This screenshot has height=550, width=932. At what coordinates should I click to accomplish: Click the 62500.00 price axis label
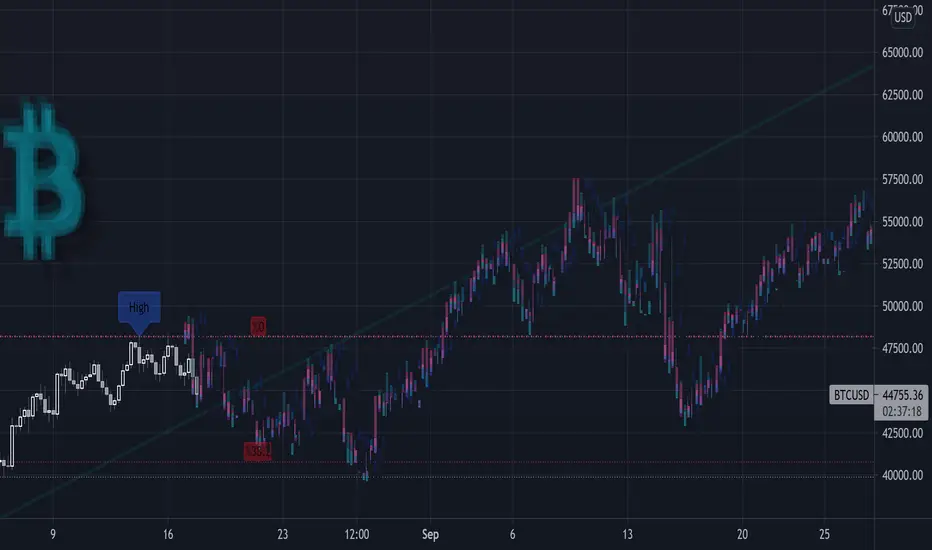coord(902,95)
